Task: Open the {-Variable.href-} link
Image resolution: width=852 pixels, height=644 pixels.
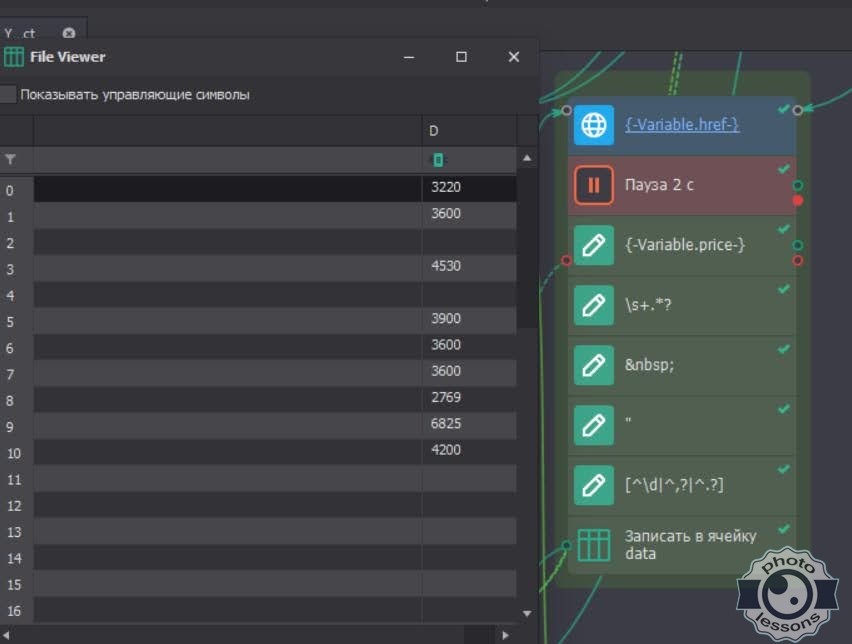Action: (x=681, y=125)
